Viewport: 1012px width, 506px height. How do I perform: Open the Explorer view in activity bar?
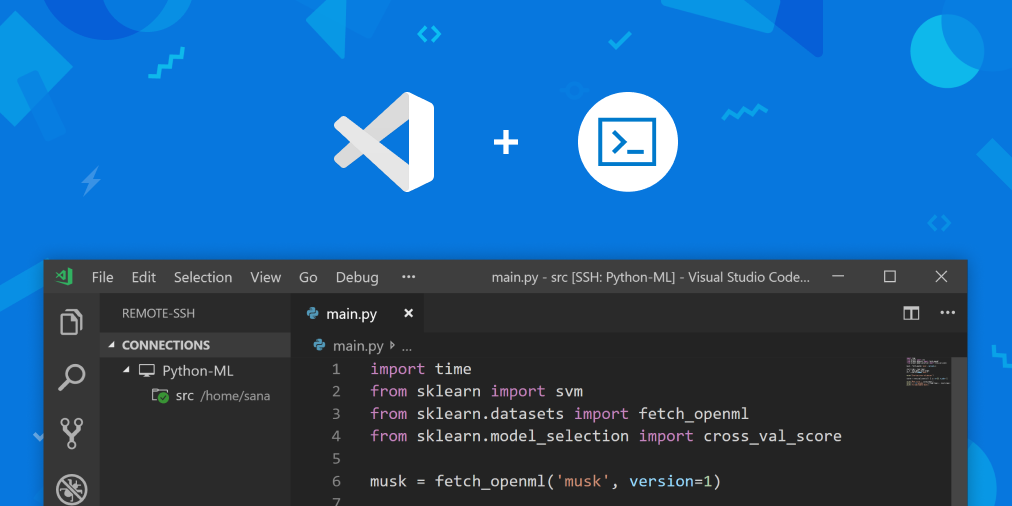click(71, 322)
